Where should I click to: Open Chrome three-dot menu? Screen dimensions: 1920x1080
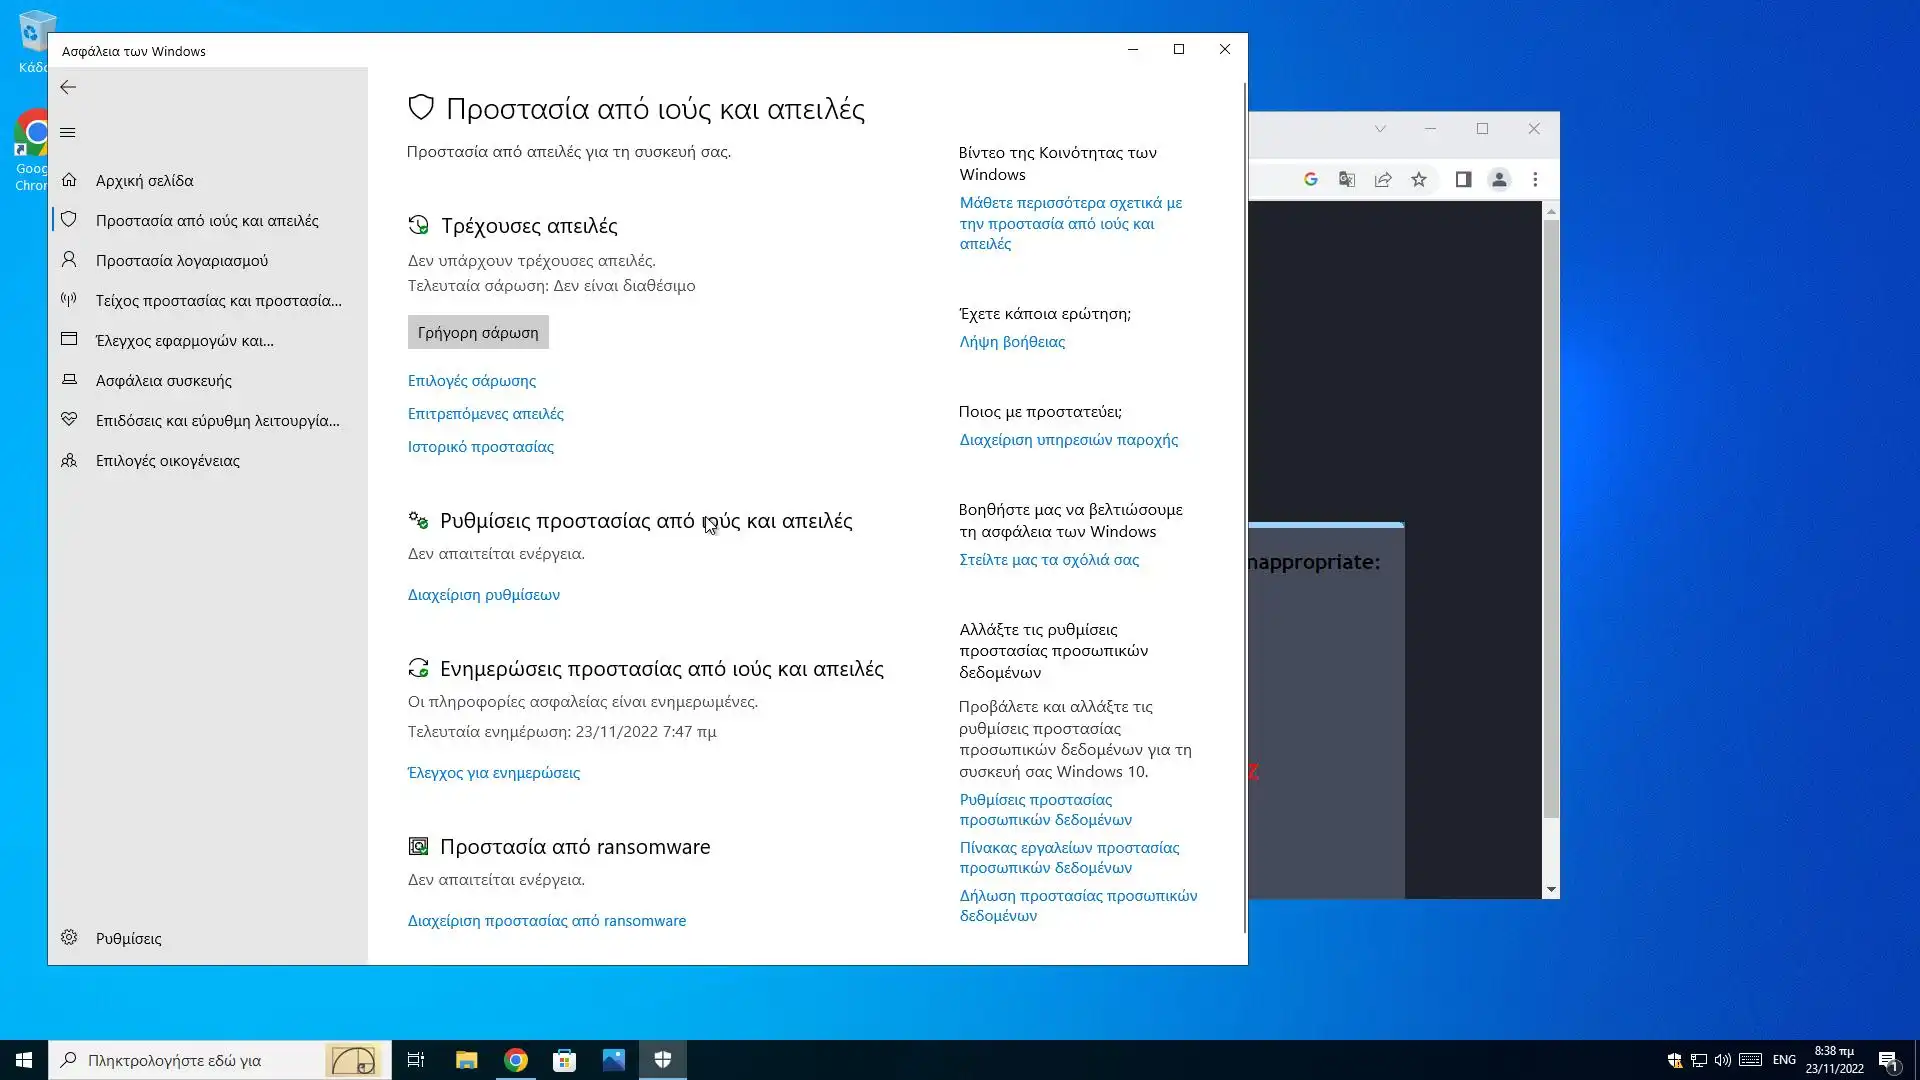[1535, 180]
